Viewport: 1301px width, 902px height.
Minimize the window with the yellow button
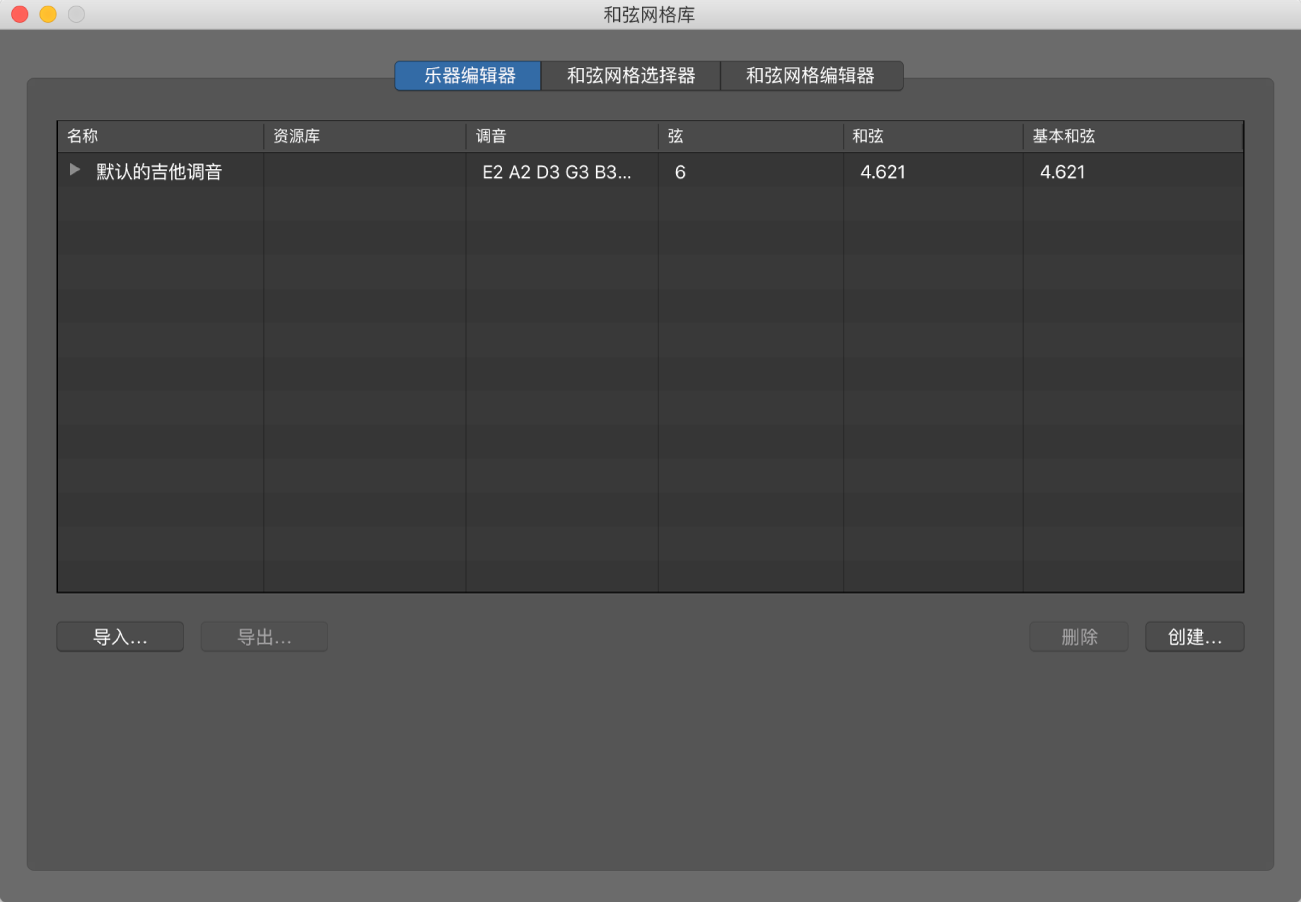pyautogui.click(x=47, y=14)
